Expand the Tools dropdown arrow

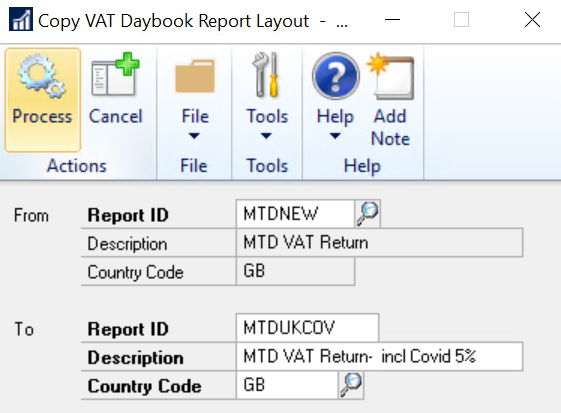pos(266,136)
